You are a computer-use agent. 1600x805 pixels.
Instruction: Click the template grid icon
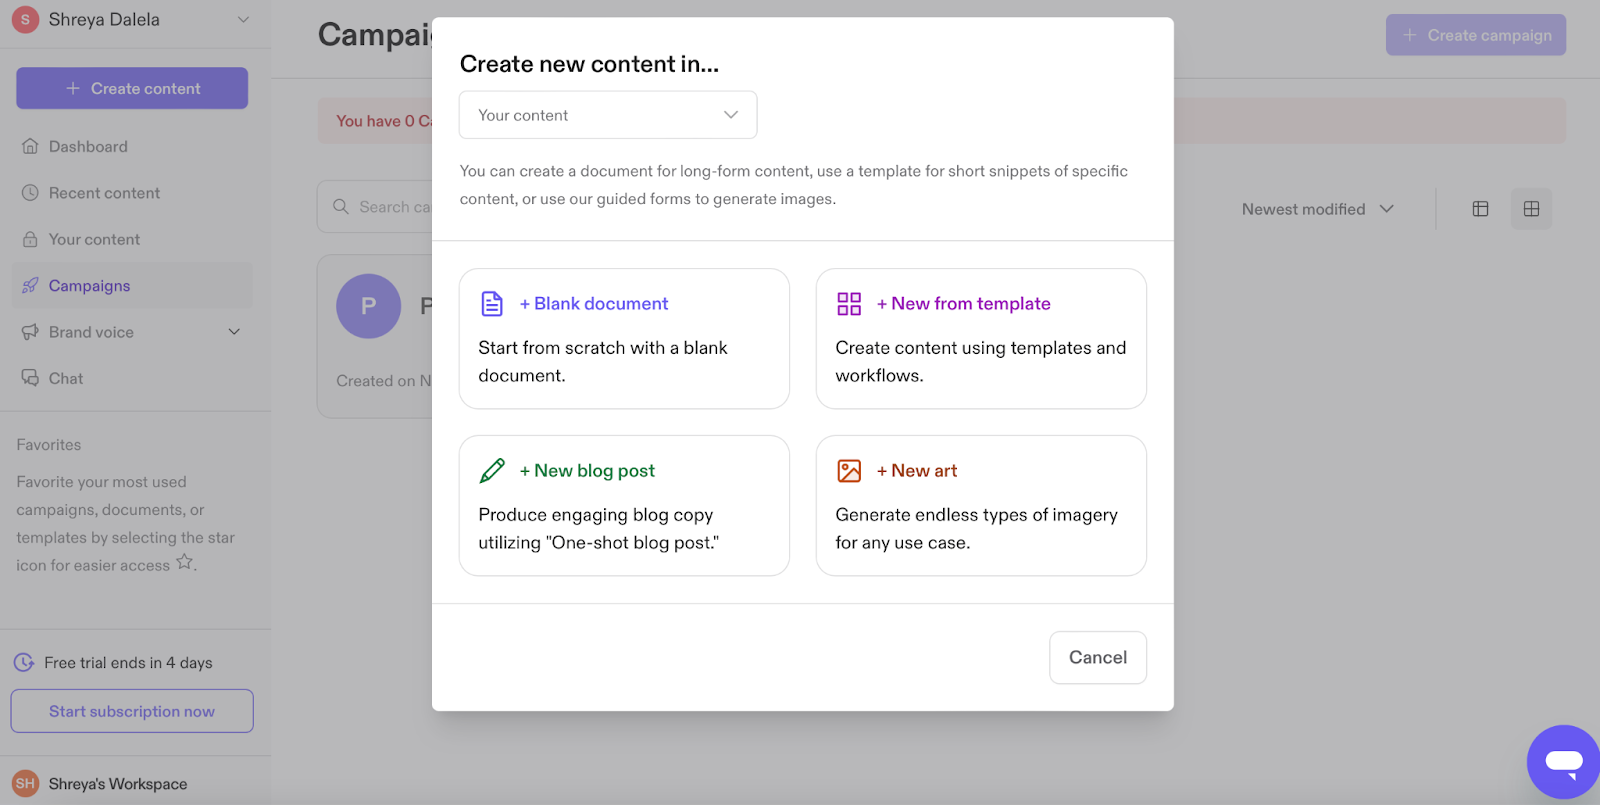click(849, 303)
